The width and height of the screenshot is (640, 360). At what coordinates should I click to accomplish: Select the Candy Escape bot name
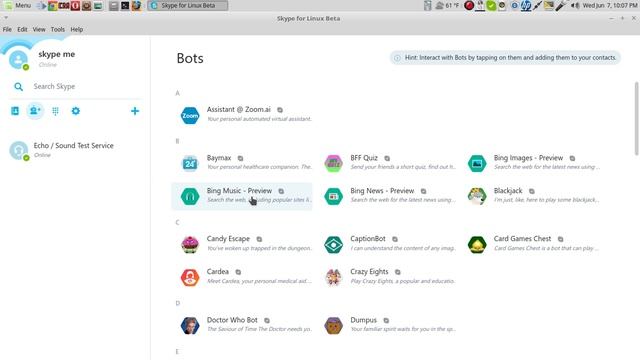(228, 239)
